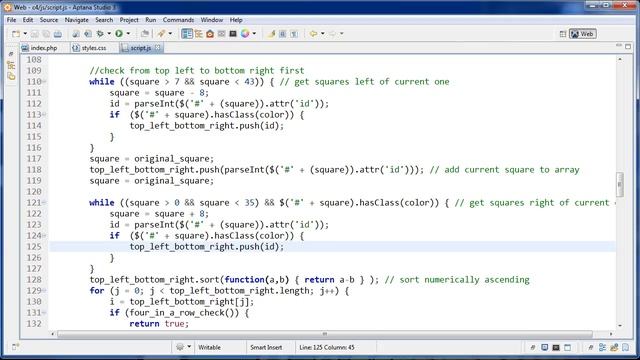The height and width of the screenshot is (360, 640).
Task: Click the black terminal toolbar icon
Action: pos(233,34)
